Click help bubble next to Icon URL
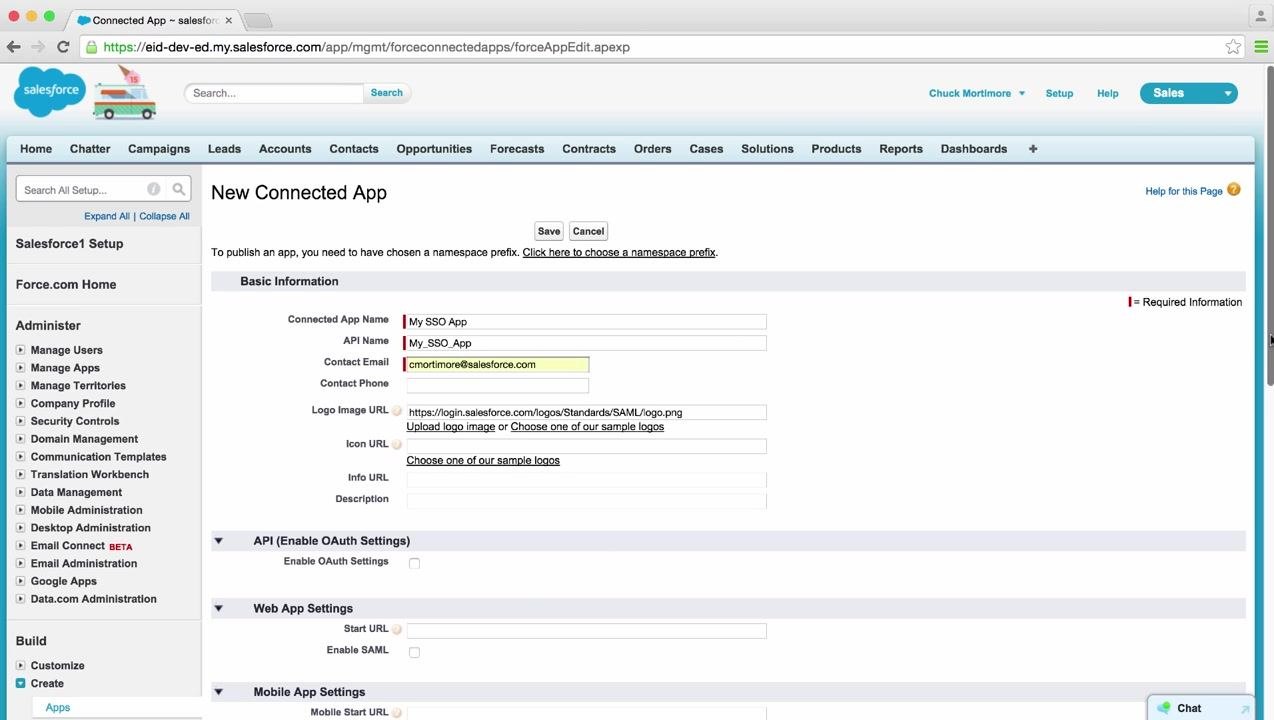The width and height of the screenshot is (1274, 720). 397,444
